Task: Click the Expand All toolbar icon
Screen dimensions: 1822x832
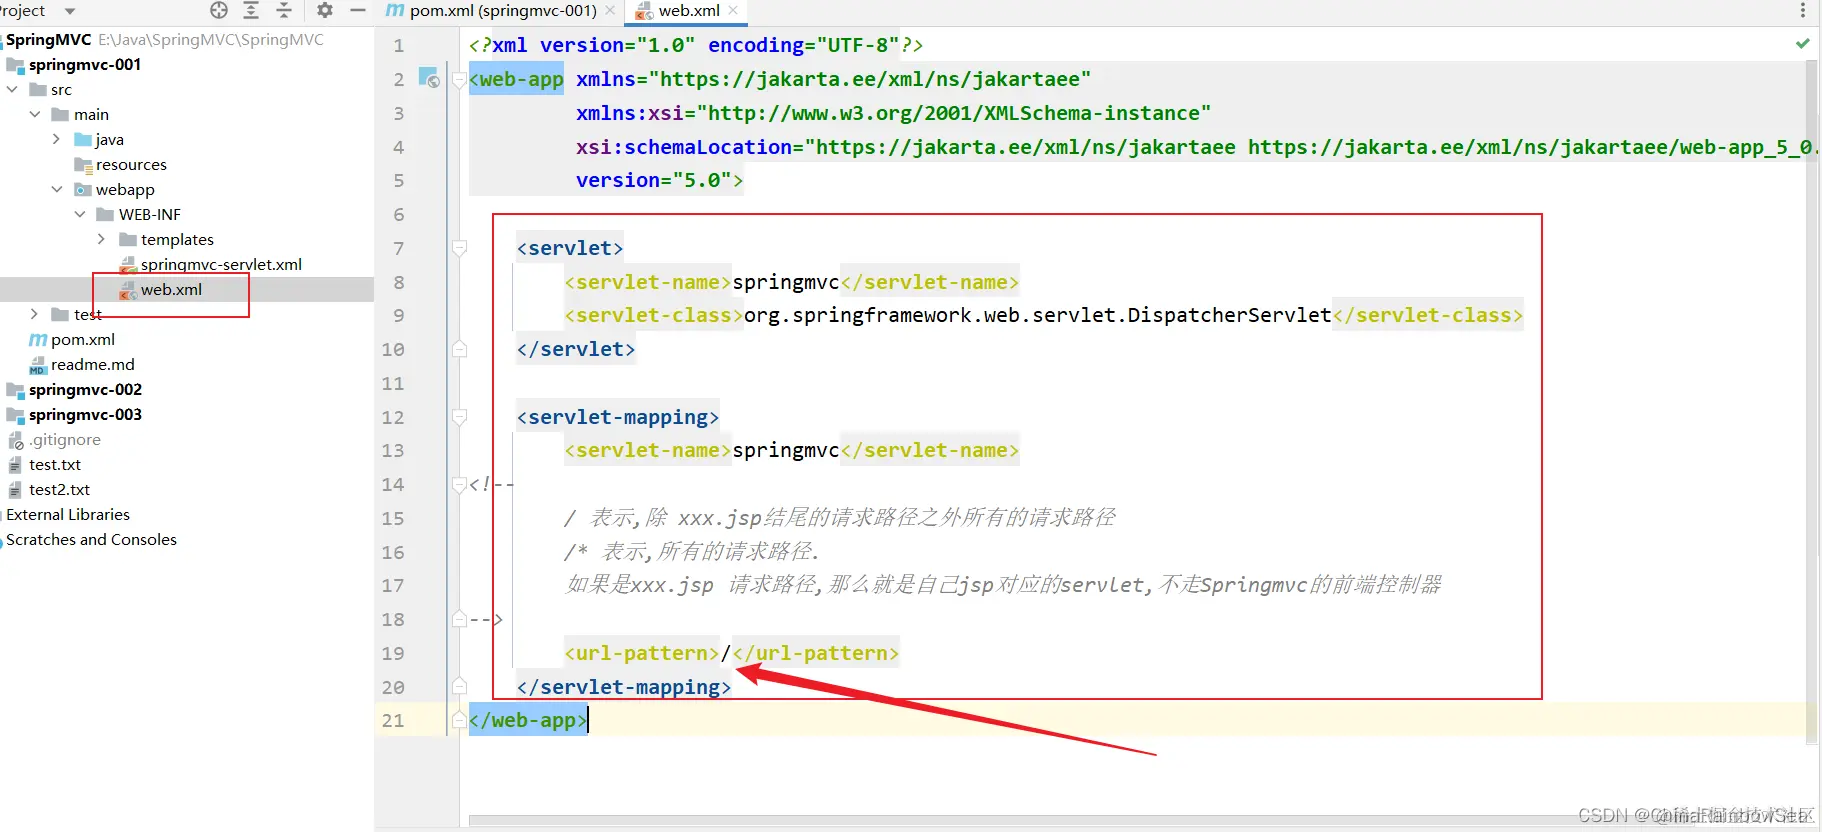Action: pyautogui.click(x=251, y=10)
